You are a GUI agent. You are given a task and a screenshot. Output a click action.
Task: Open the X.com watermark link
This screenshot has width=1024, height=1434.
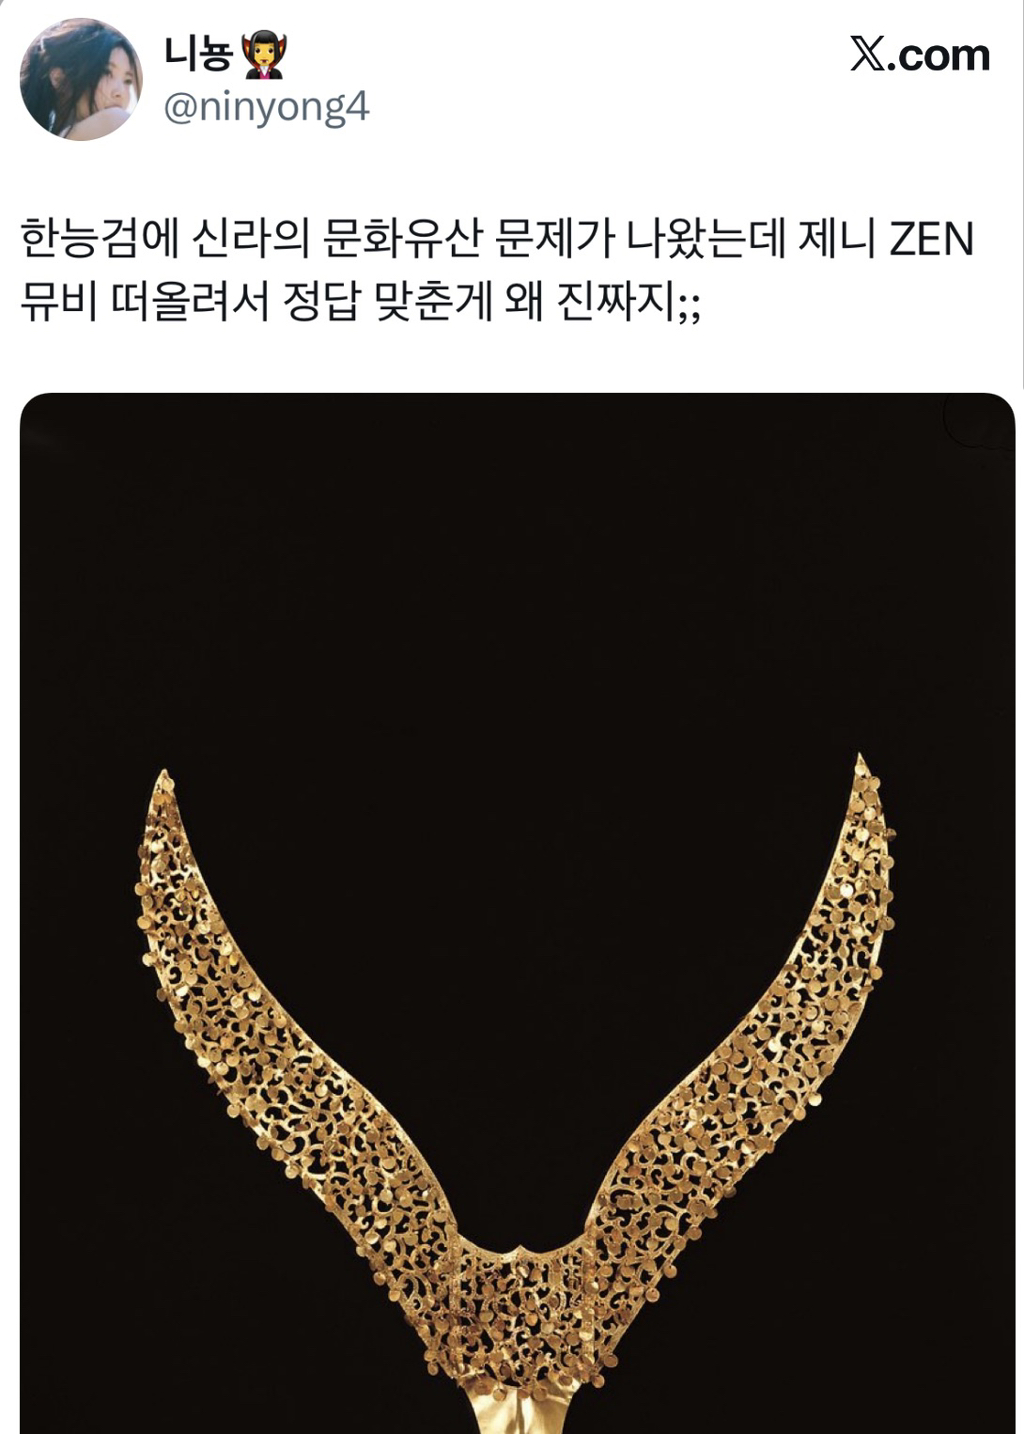(920, 55)
